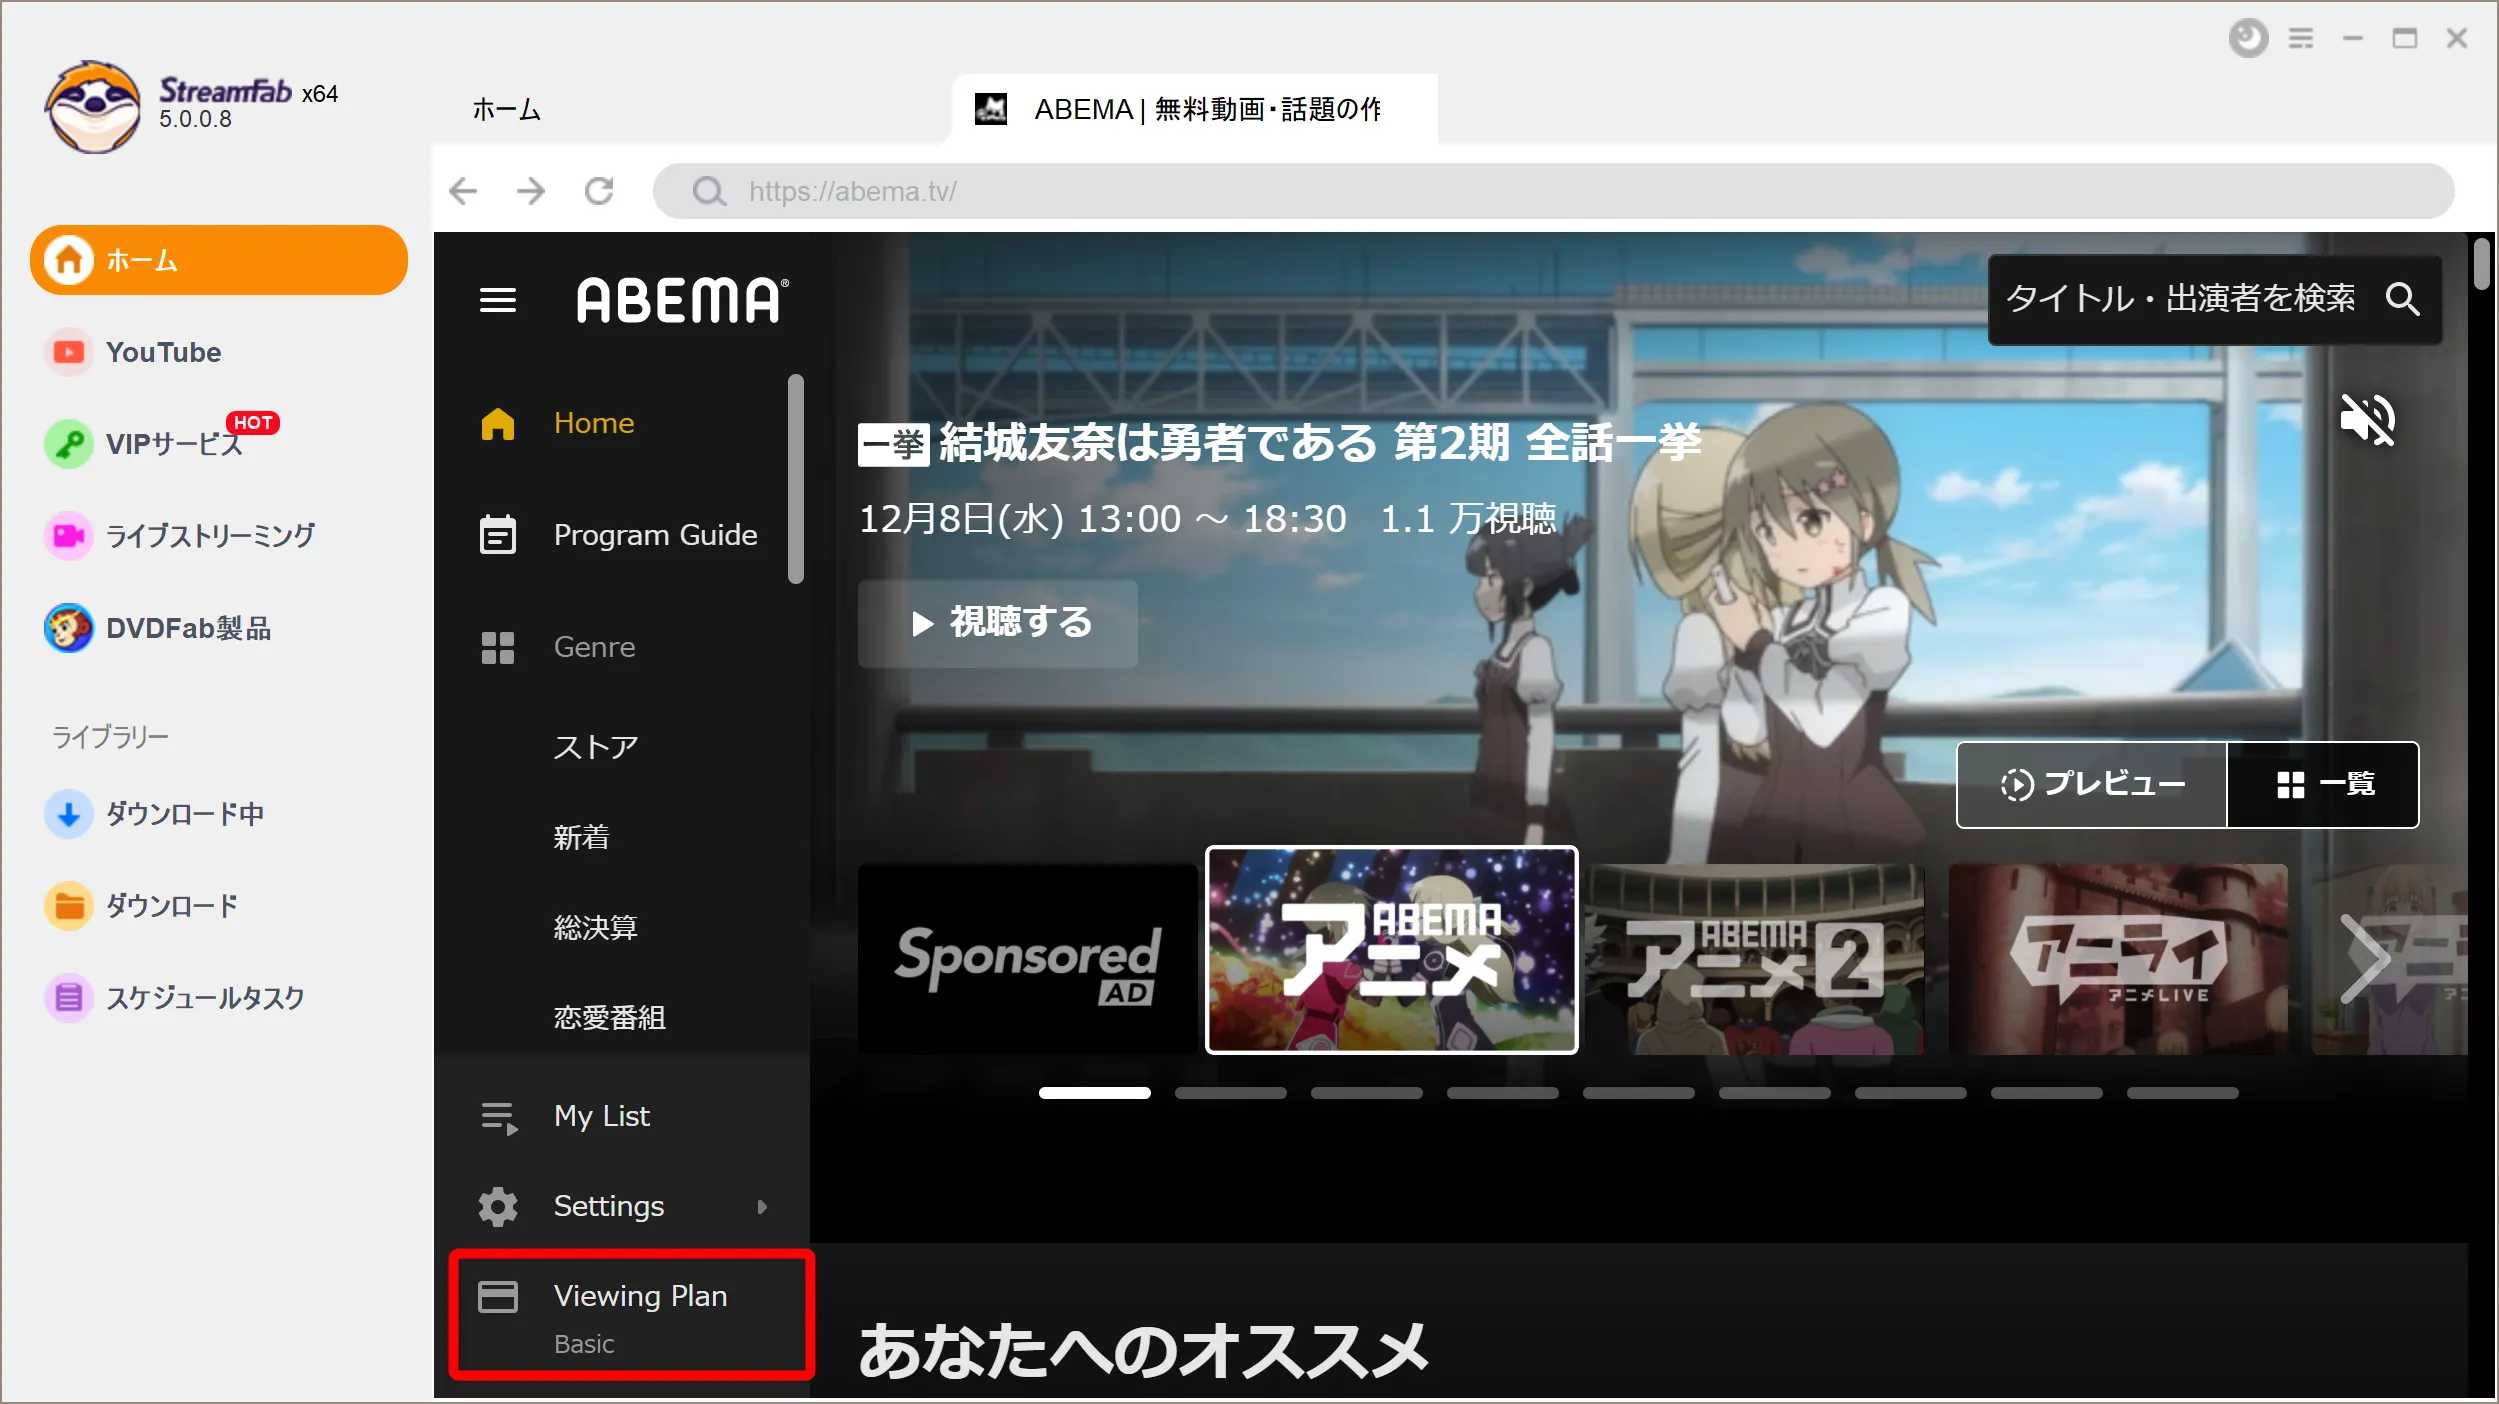
Task: Open the ストア menu entry
Action: pyautogui.click(x=596, y=747)
